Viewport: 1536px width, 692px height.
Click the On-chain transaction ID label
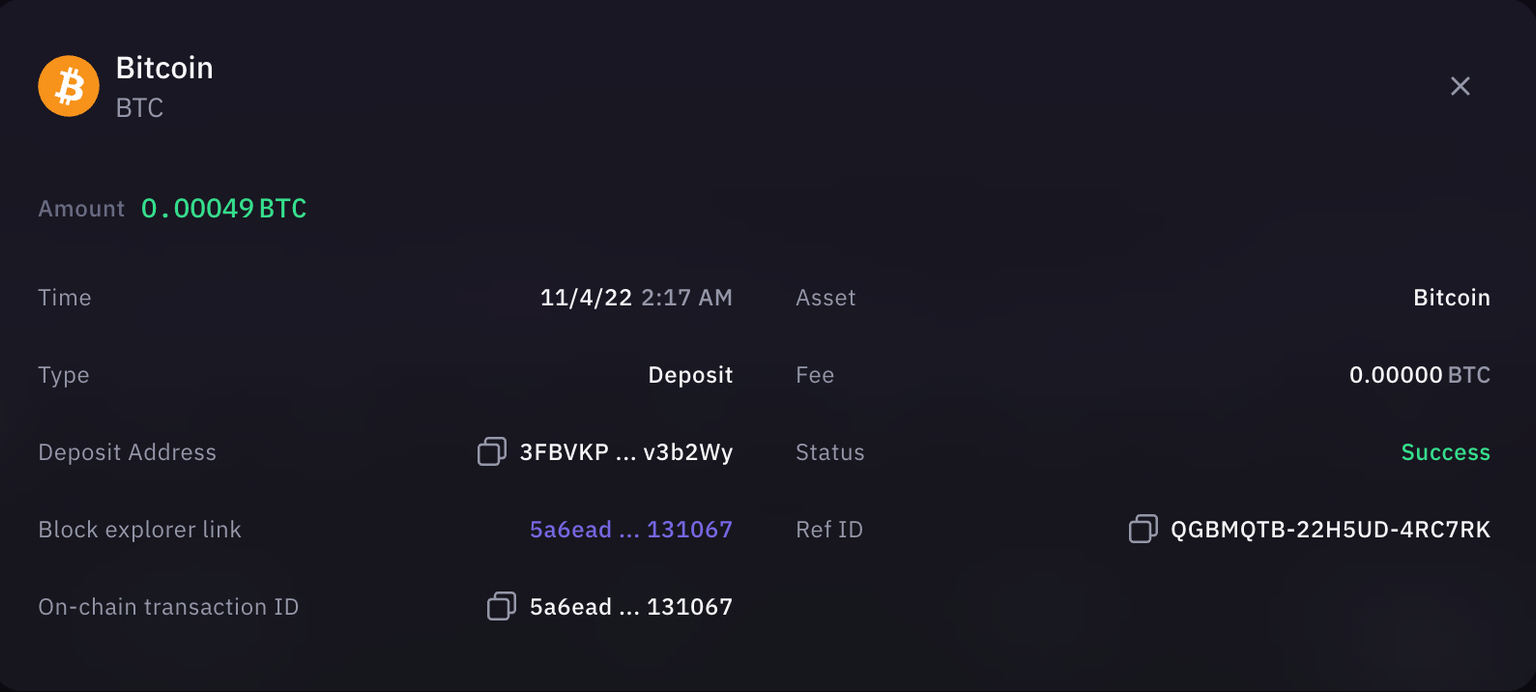(168, 606)
